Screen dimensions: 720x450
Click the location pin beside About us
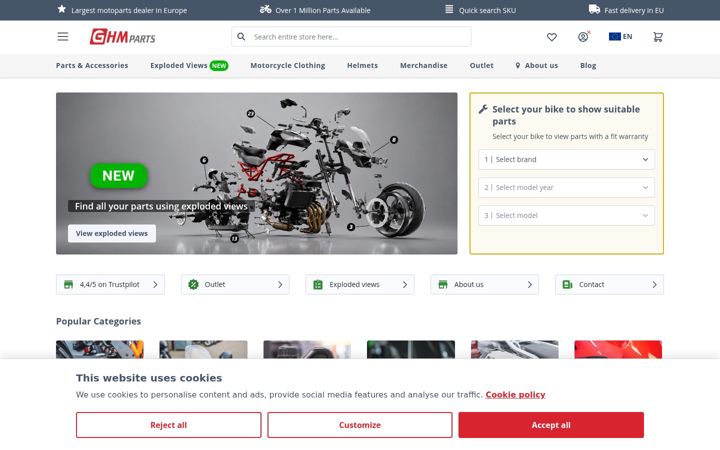[518, 66]
